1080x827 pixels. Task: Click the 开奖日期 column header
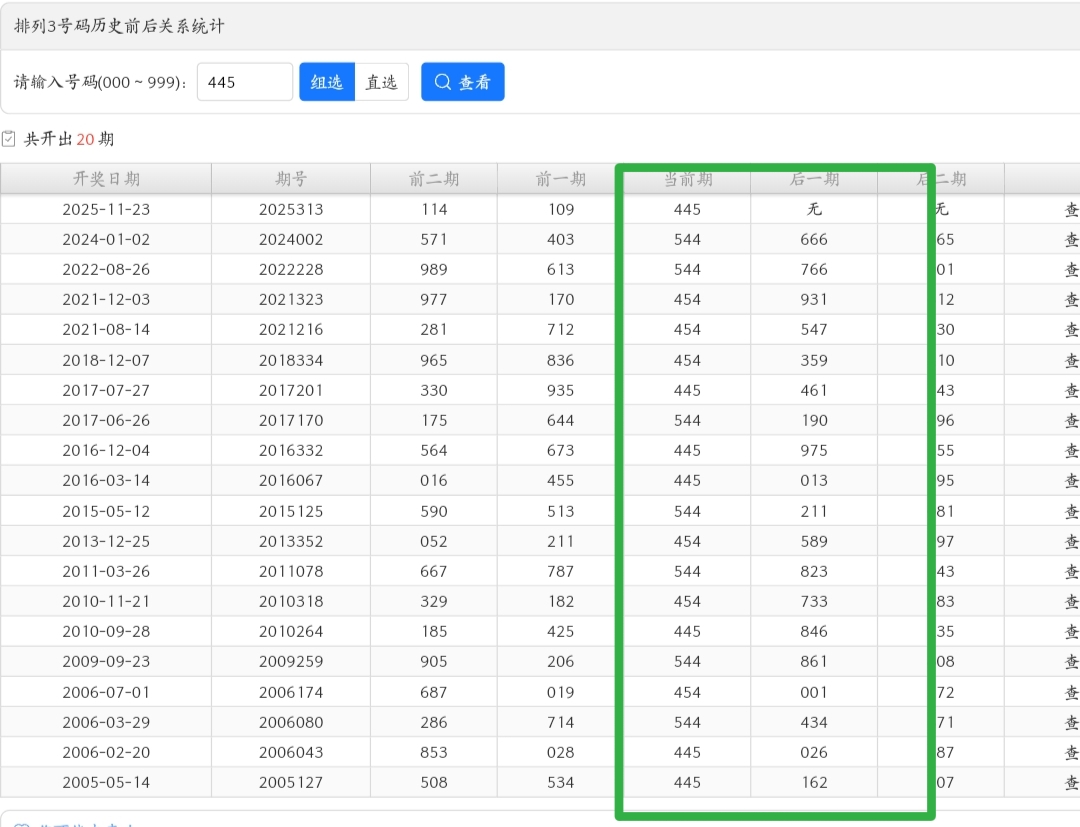click(106, 179)
